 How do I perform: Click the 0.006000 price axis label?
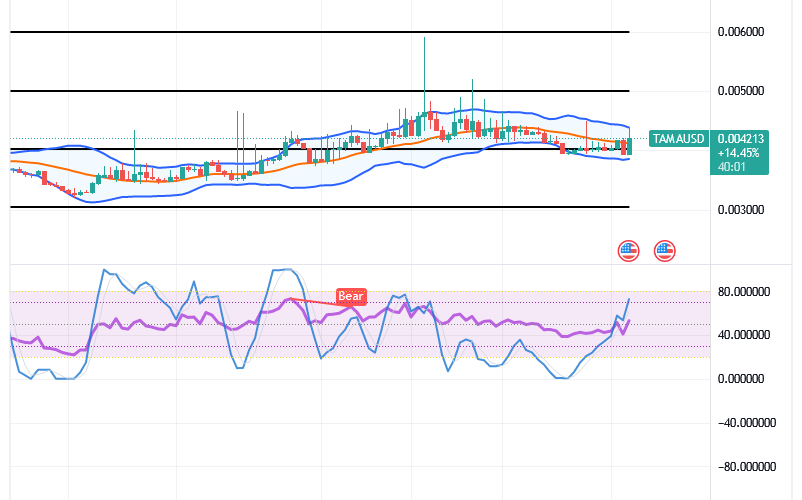tap(741, 32)
